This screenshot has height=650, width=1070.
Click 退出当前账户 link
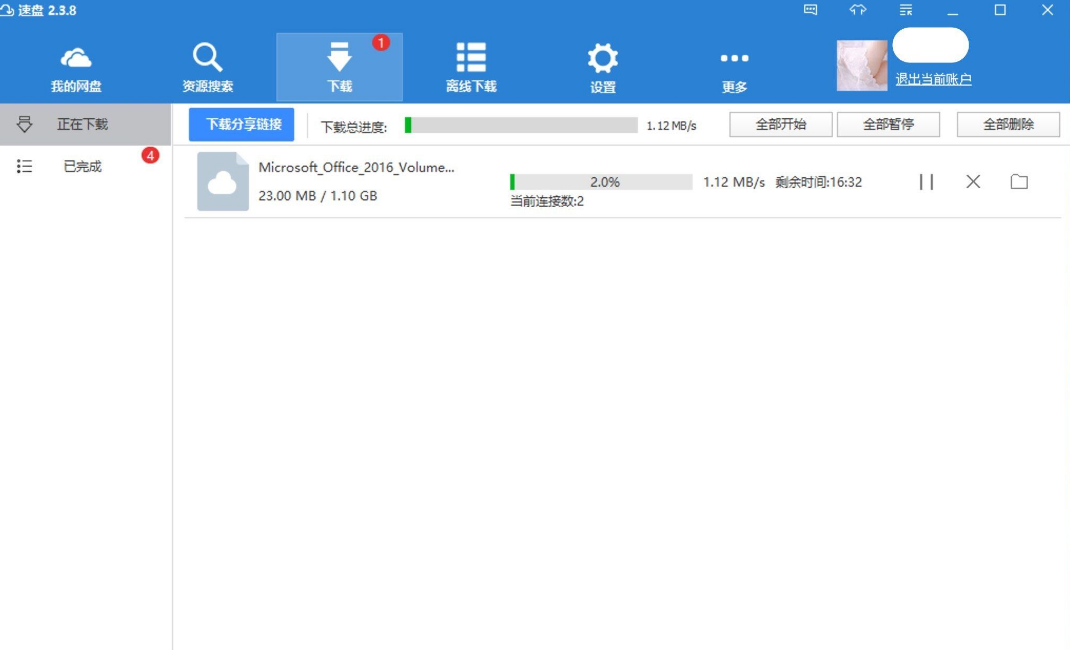[x=933, y=79]
